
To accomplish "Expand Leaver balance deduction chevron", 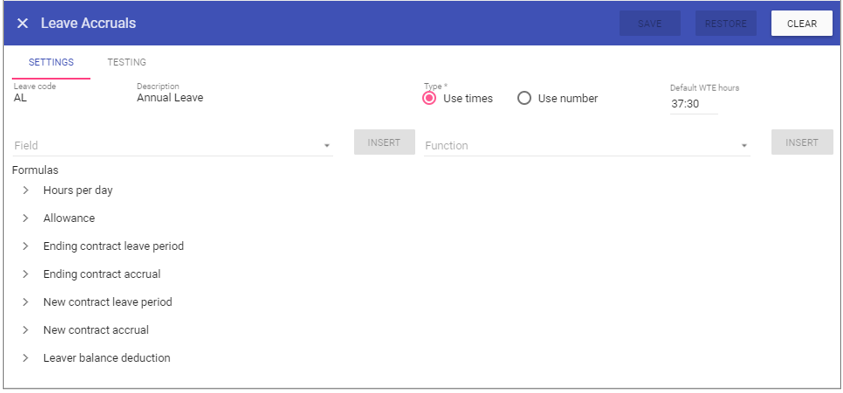I will 25,358.
